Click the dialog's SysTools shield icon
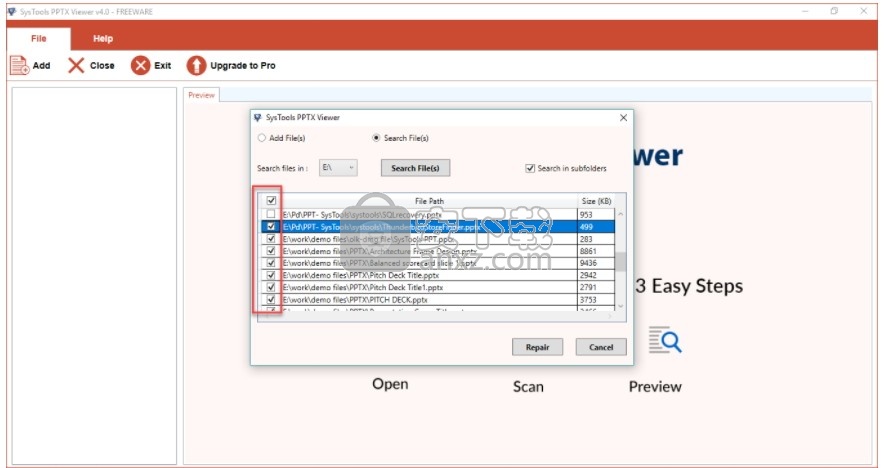Image resolution: width=896 pixels, height=468 pixels. coord(258,117)
